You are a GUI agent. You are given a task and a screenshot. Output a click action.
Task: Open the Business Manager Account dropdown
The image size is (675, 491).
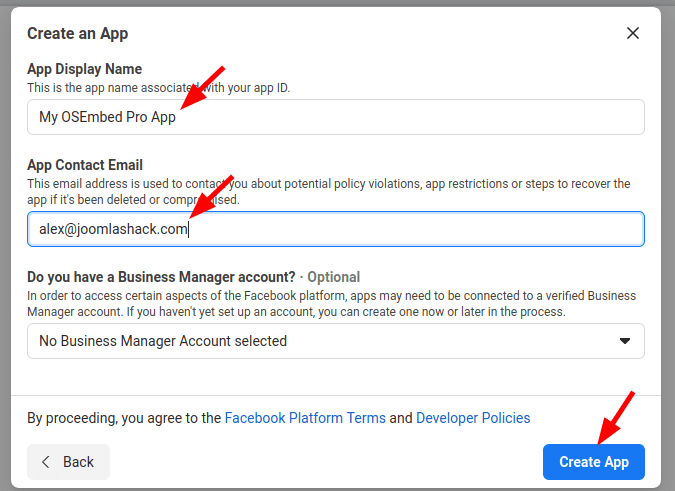(x=336, y=341)
